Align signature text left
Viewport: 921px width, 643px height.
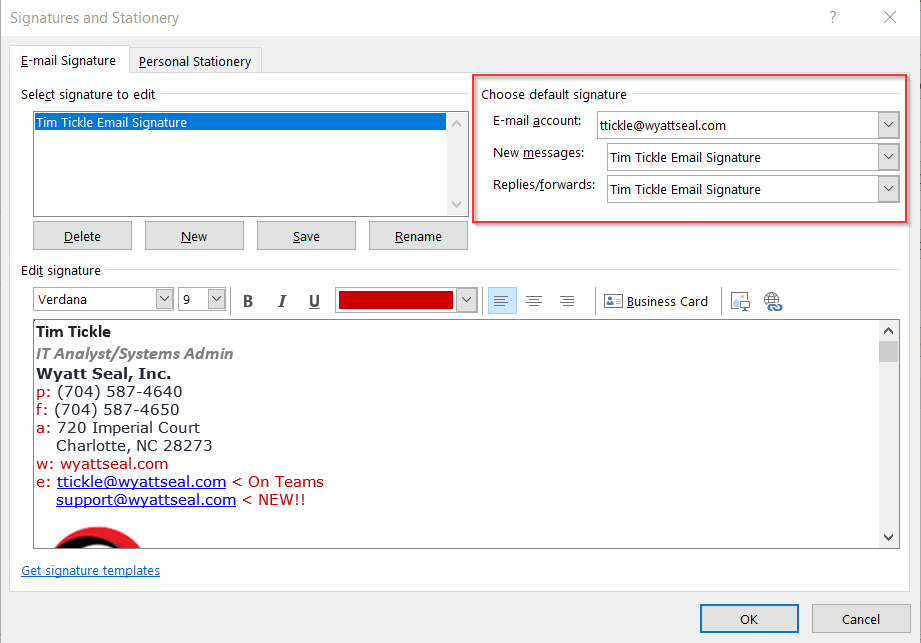pyautogui.click(x=502, y=301)
